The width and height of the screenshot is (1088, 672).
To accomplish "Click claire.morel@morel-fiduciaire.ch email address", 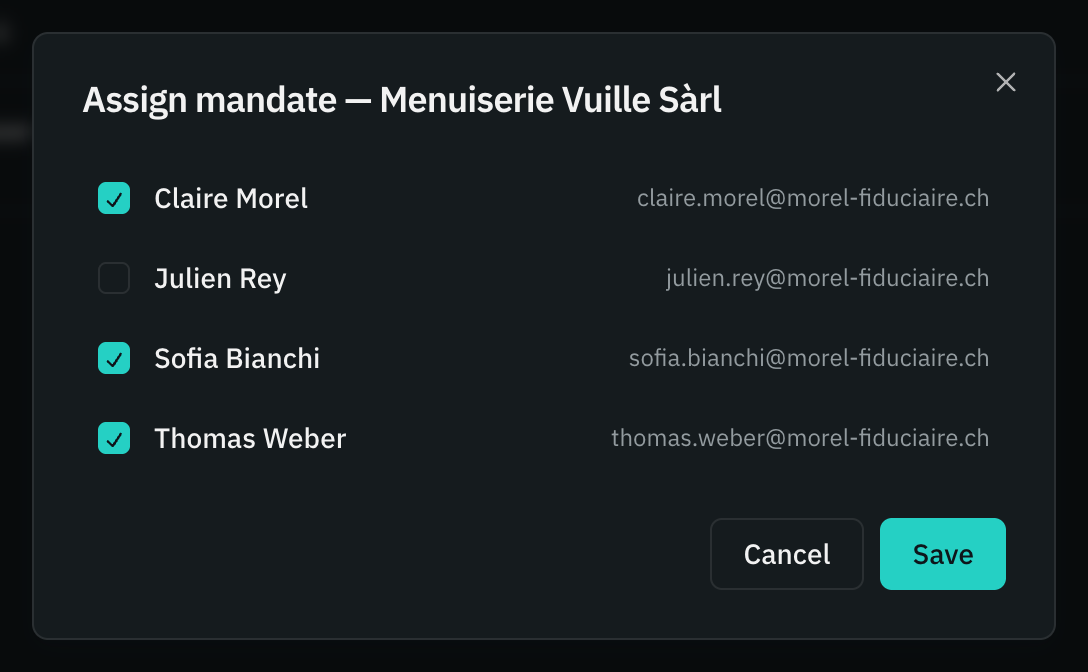I will pos(813,199).
